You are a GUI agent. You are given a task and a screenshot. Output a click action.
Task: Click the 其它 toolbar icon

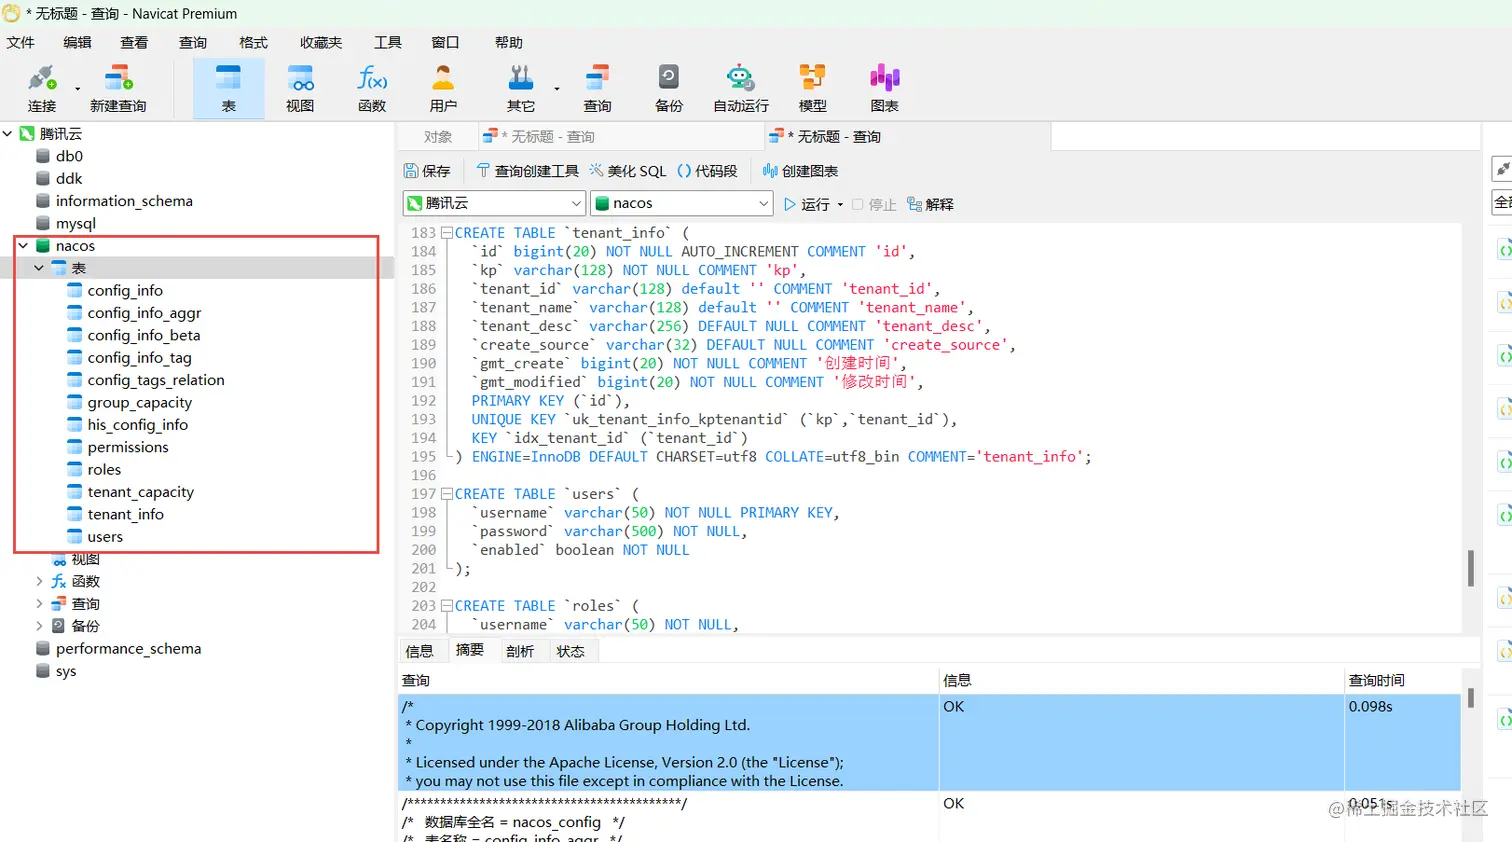[x=521, y=88]
